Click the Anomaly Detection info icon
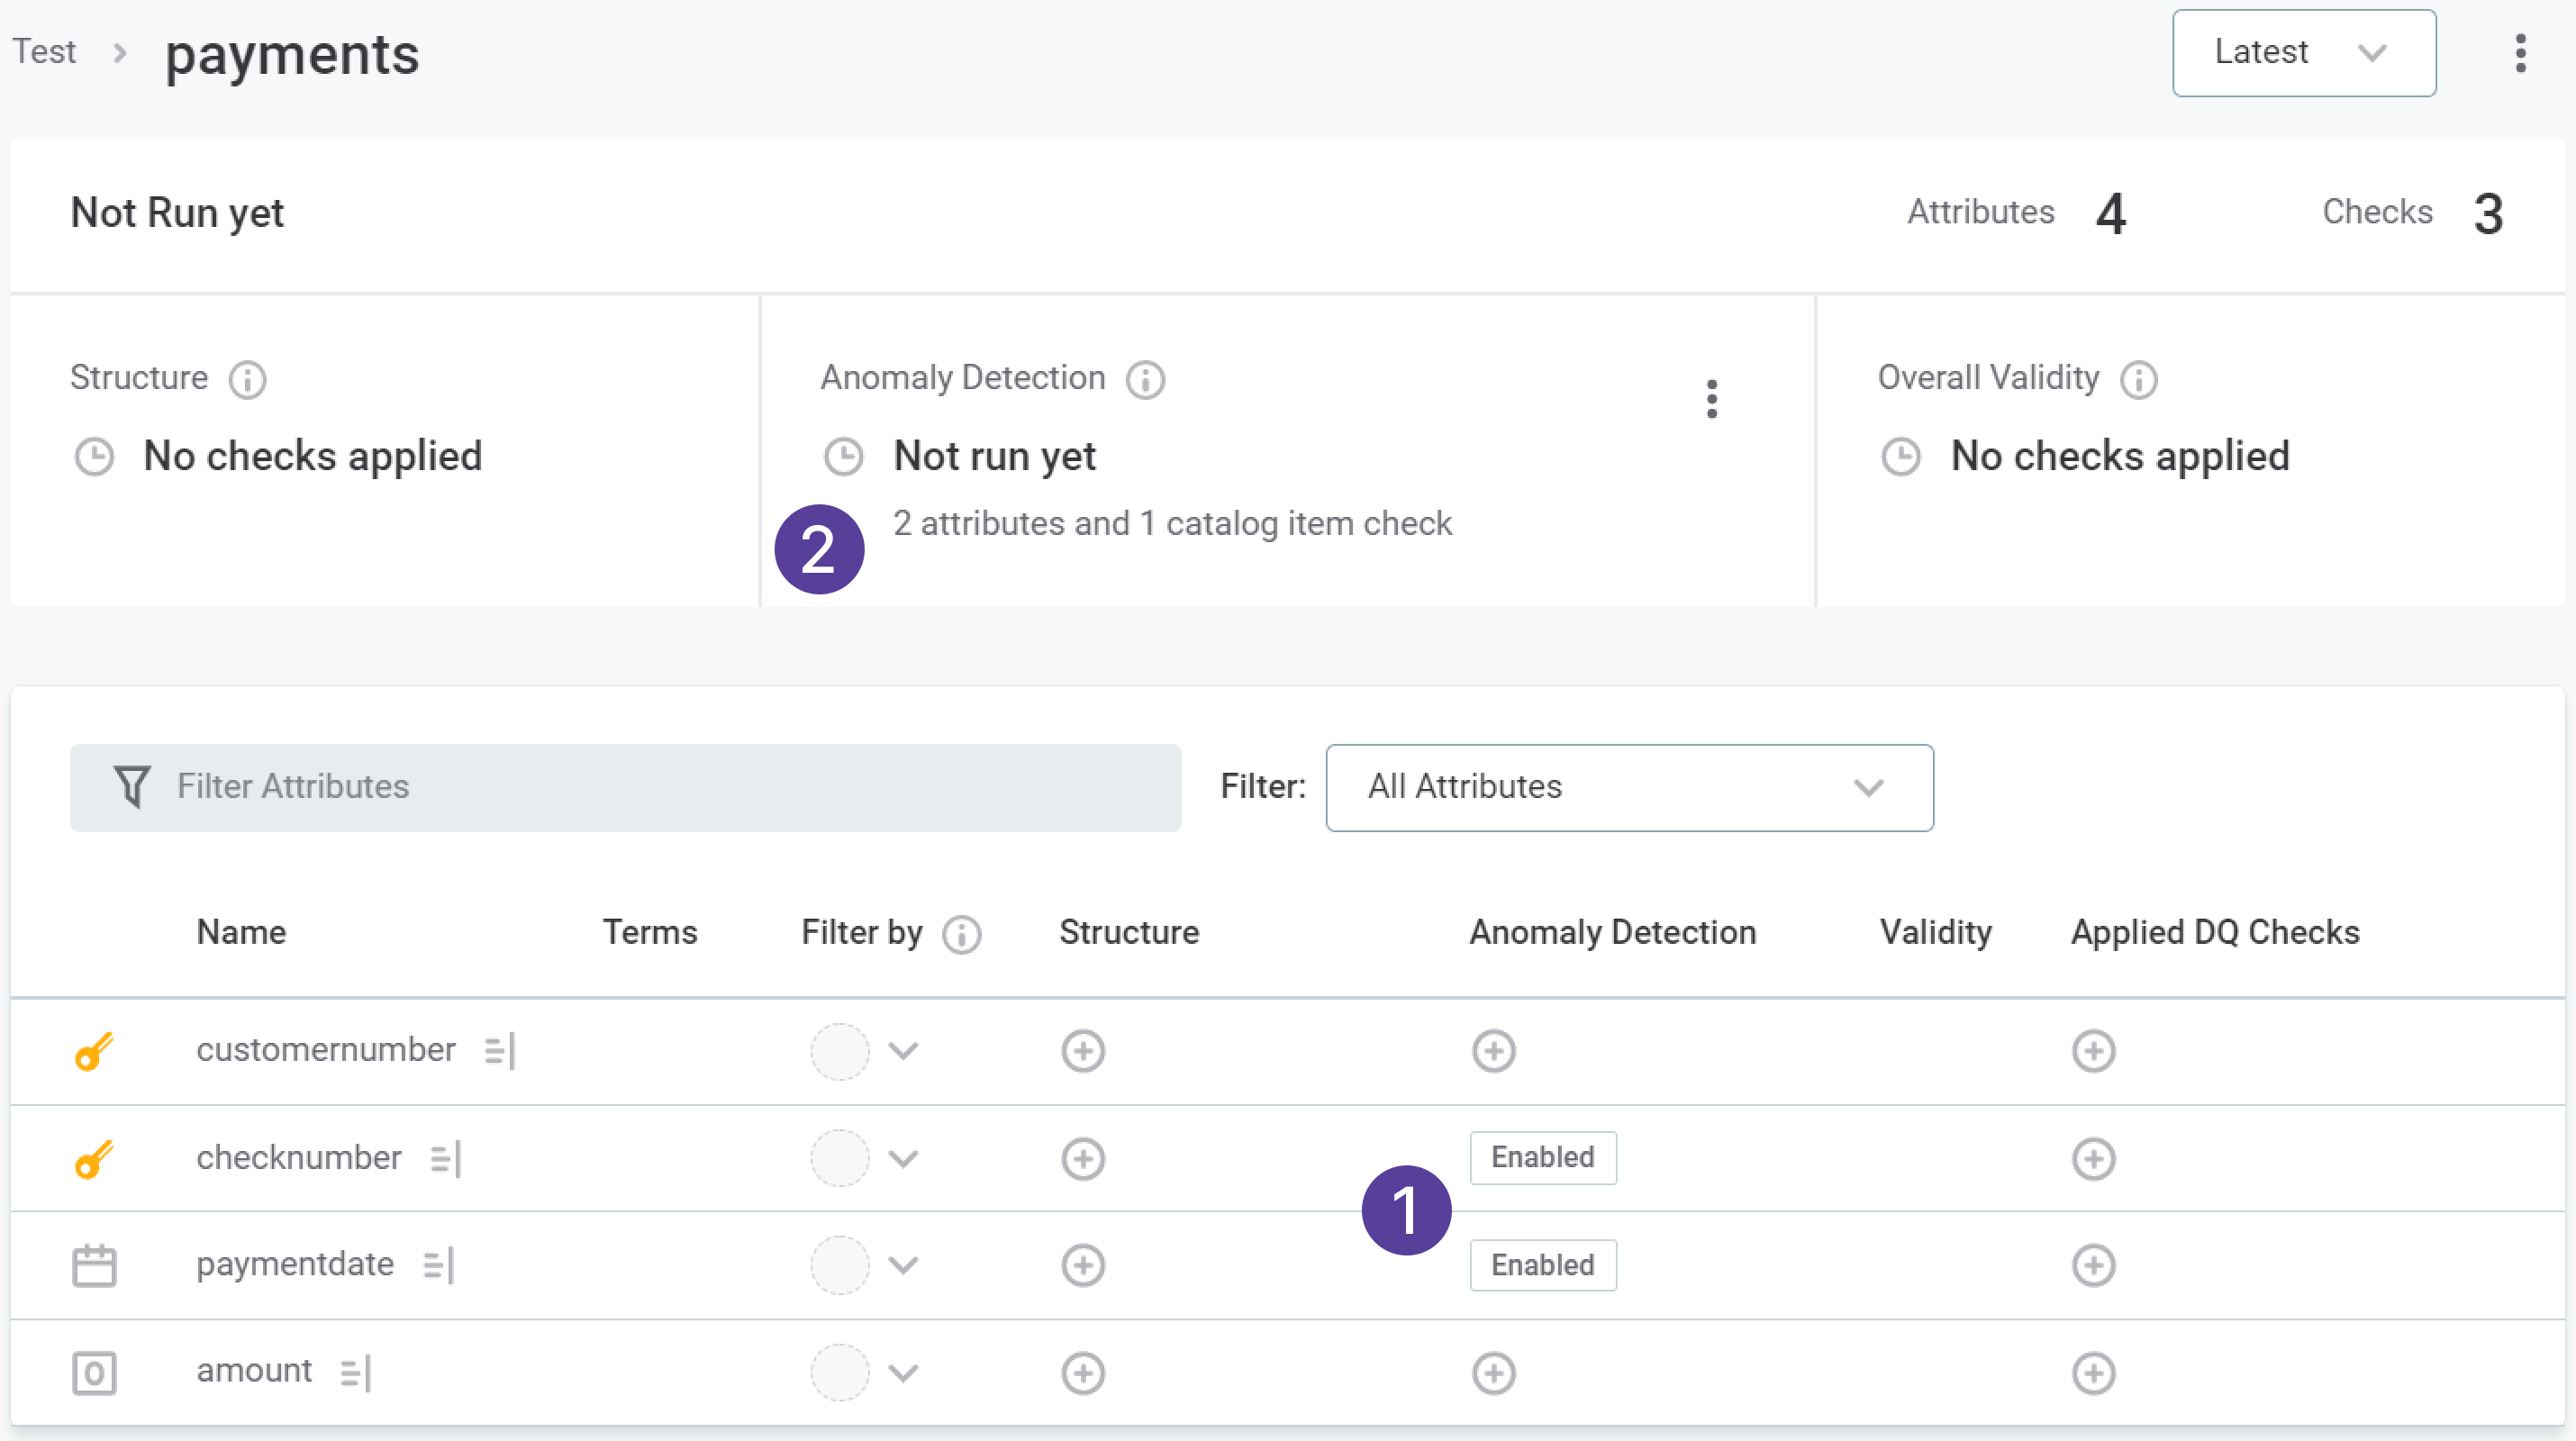The width and height of the screenshot is (2576, 1441). pyautogui.click(x=1145, y=379)
